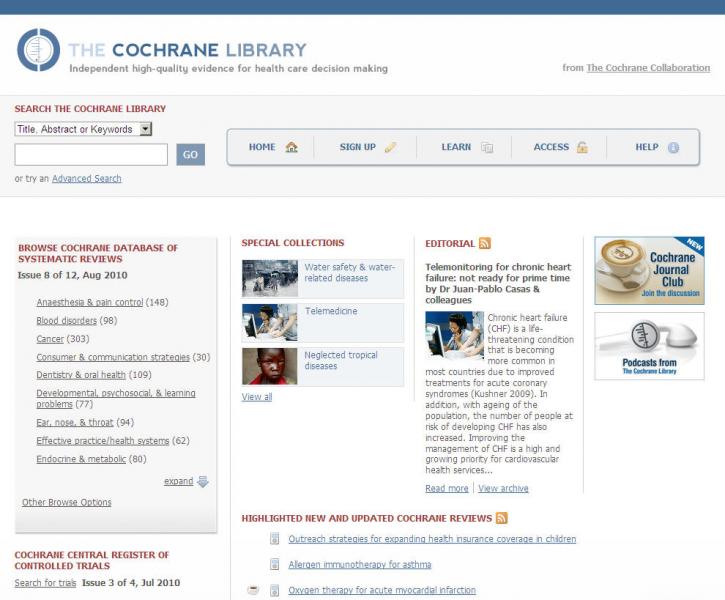
Task: Open Oxygen therapy for acute myocardial infarction
Action: 382,590
